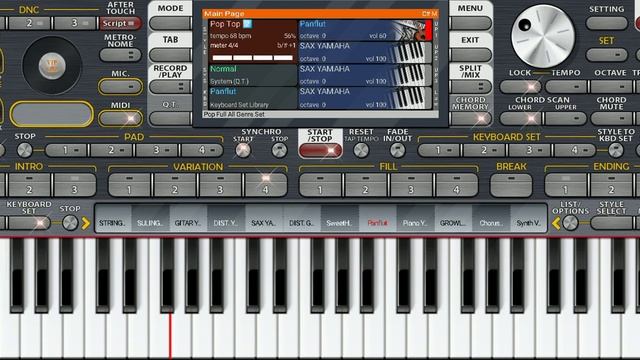
Task: Toggle the MIDI button
Action: tap(120, 118)
